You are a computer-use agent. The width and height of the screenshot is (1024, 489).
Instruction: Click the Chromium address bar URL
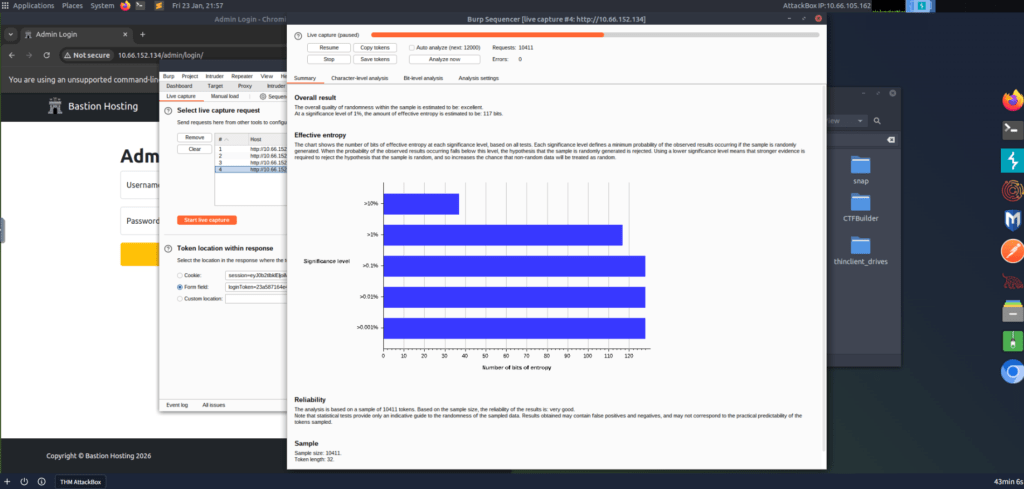click(161, 55)
